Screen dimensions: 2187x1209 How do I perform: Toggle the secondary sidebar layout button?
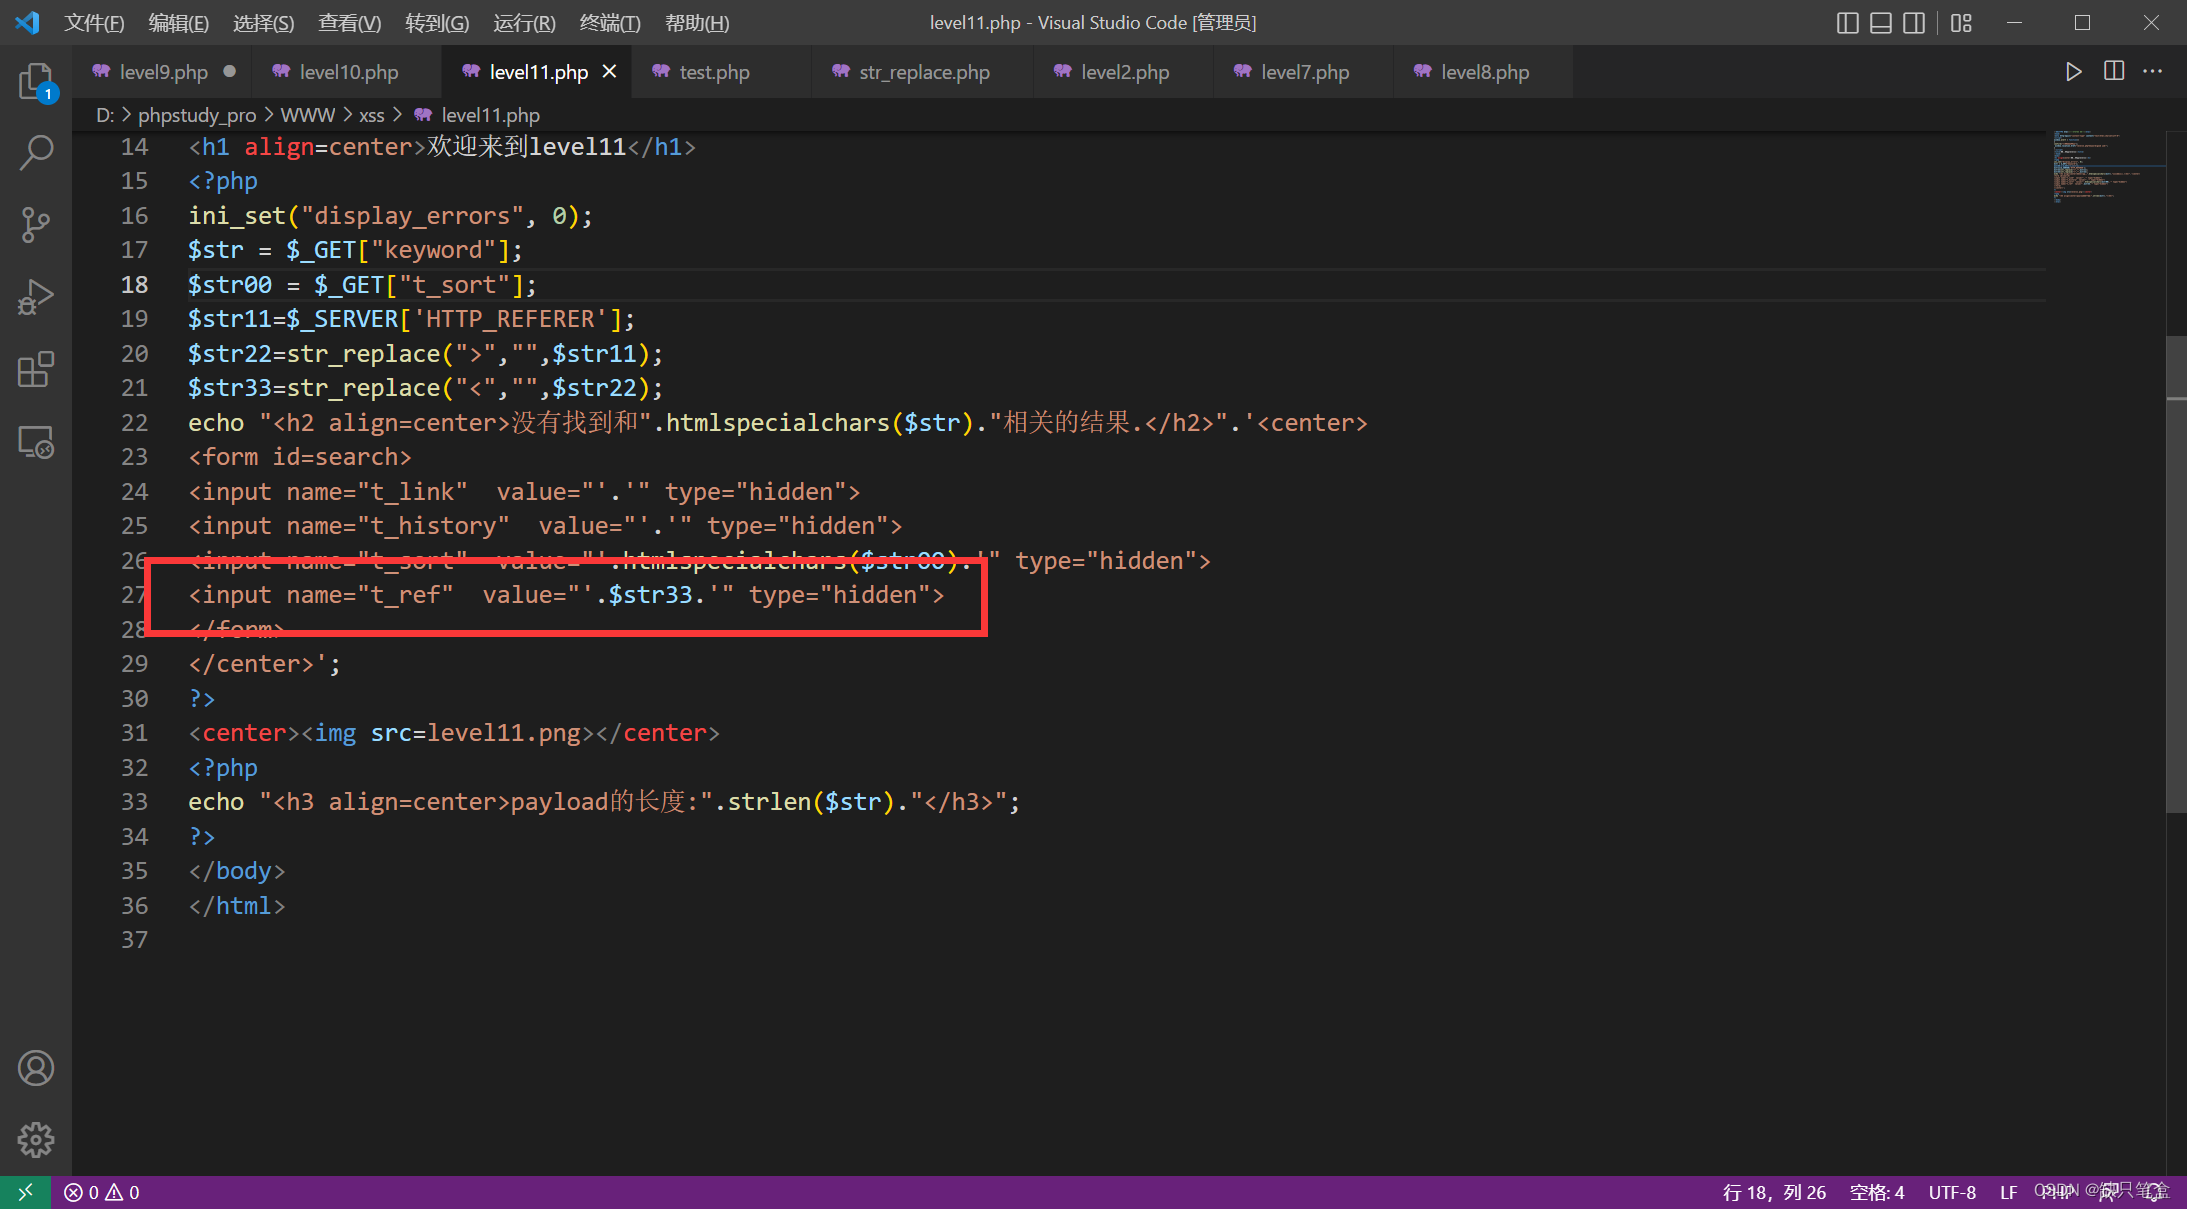(x=1913, y=23)
